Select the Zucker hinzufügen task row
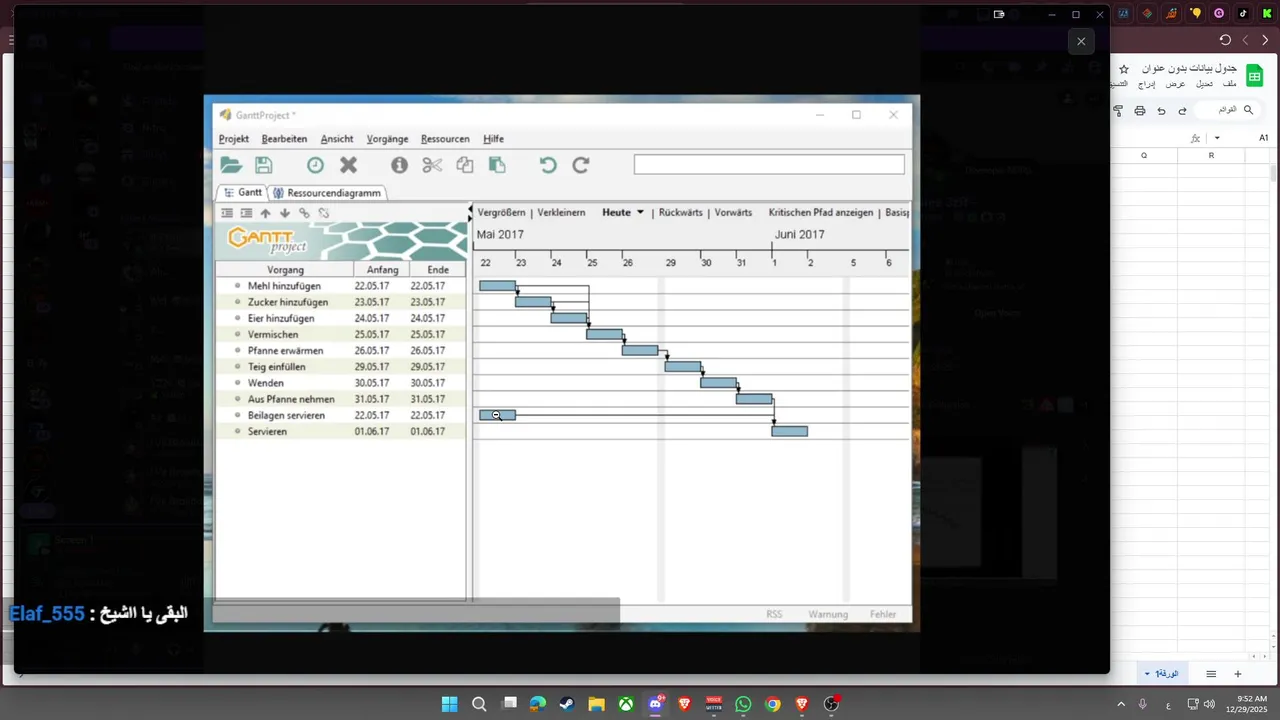 tap(341, 302)
